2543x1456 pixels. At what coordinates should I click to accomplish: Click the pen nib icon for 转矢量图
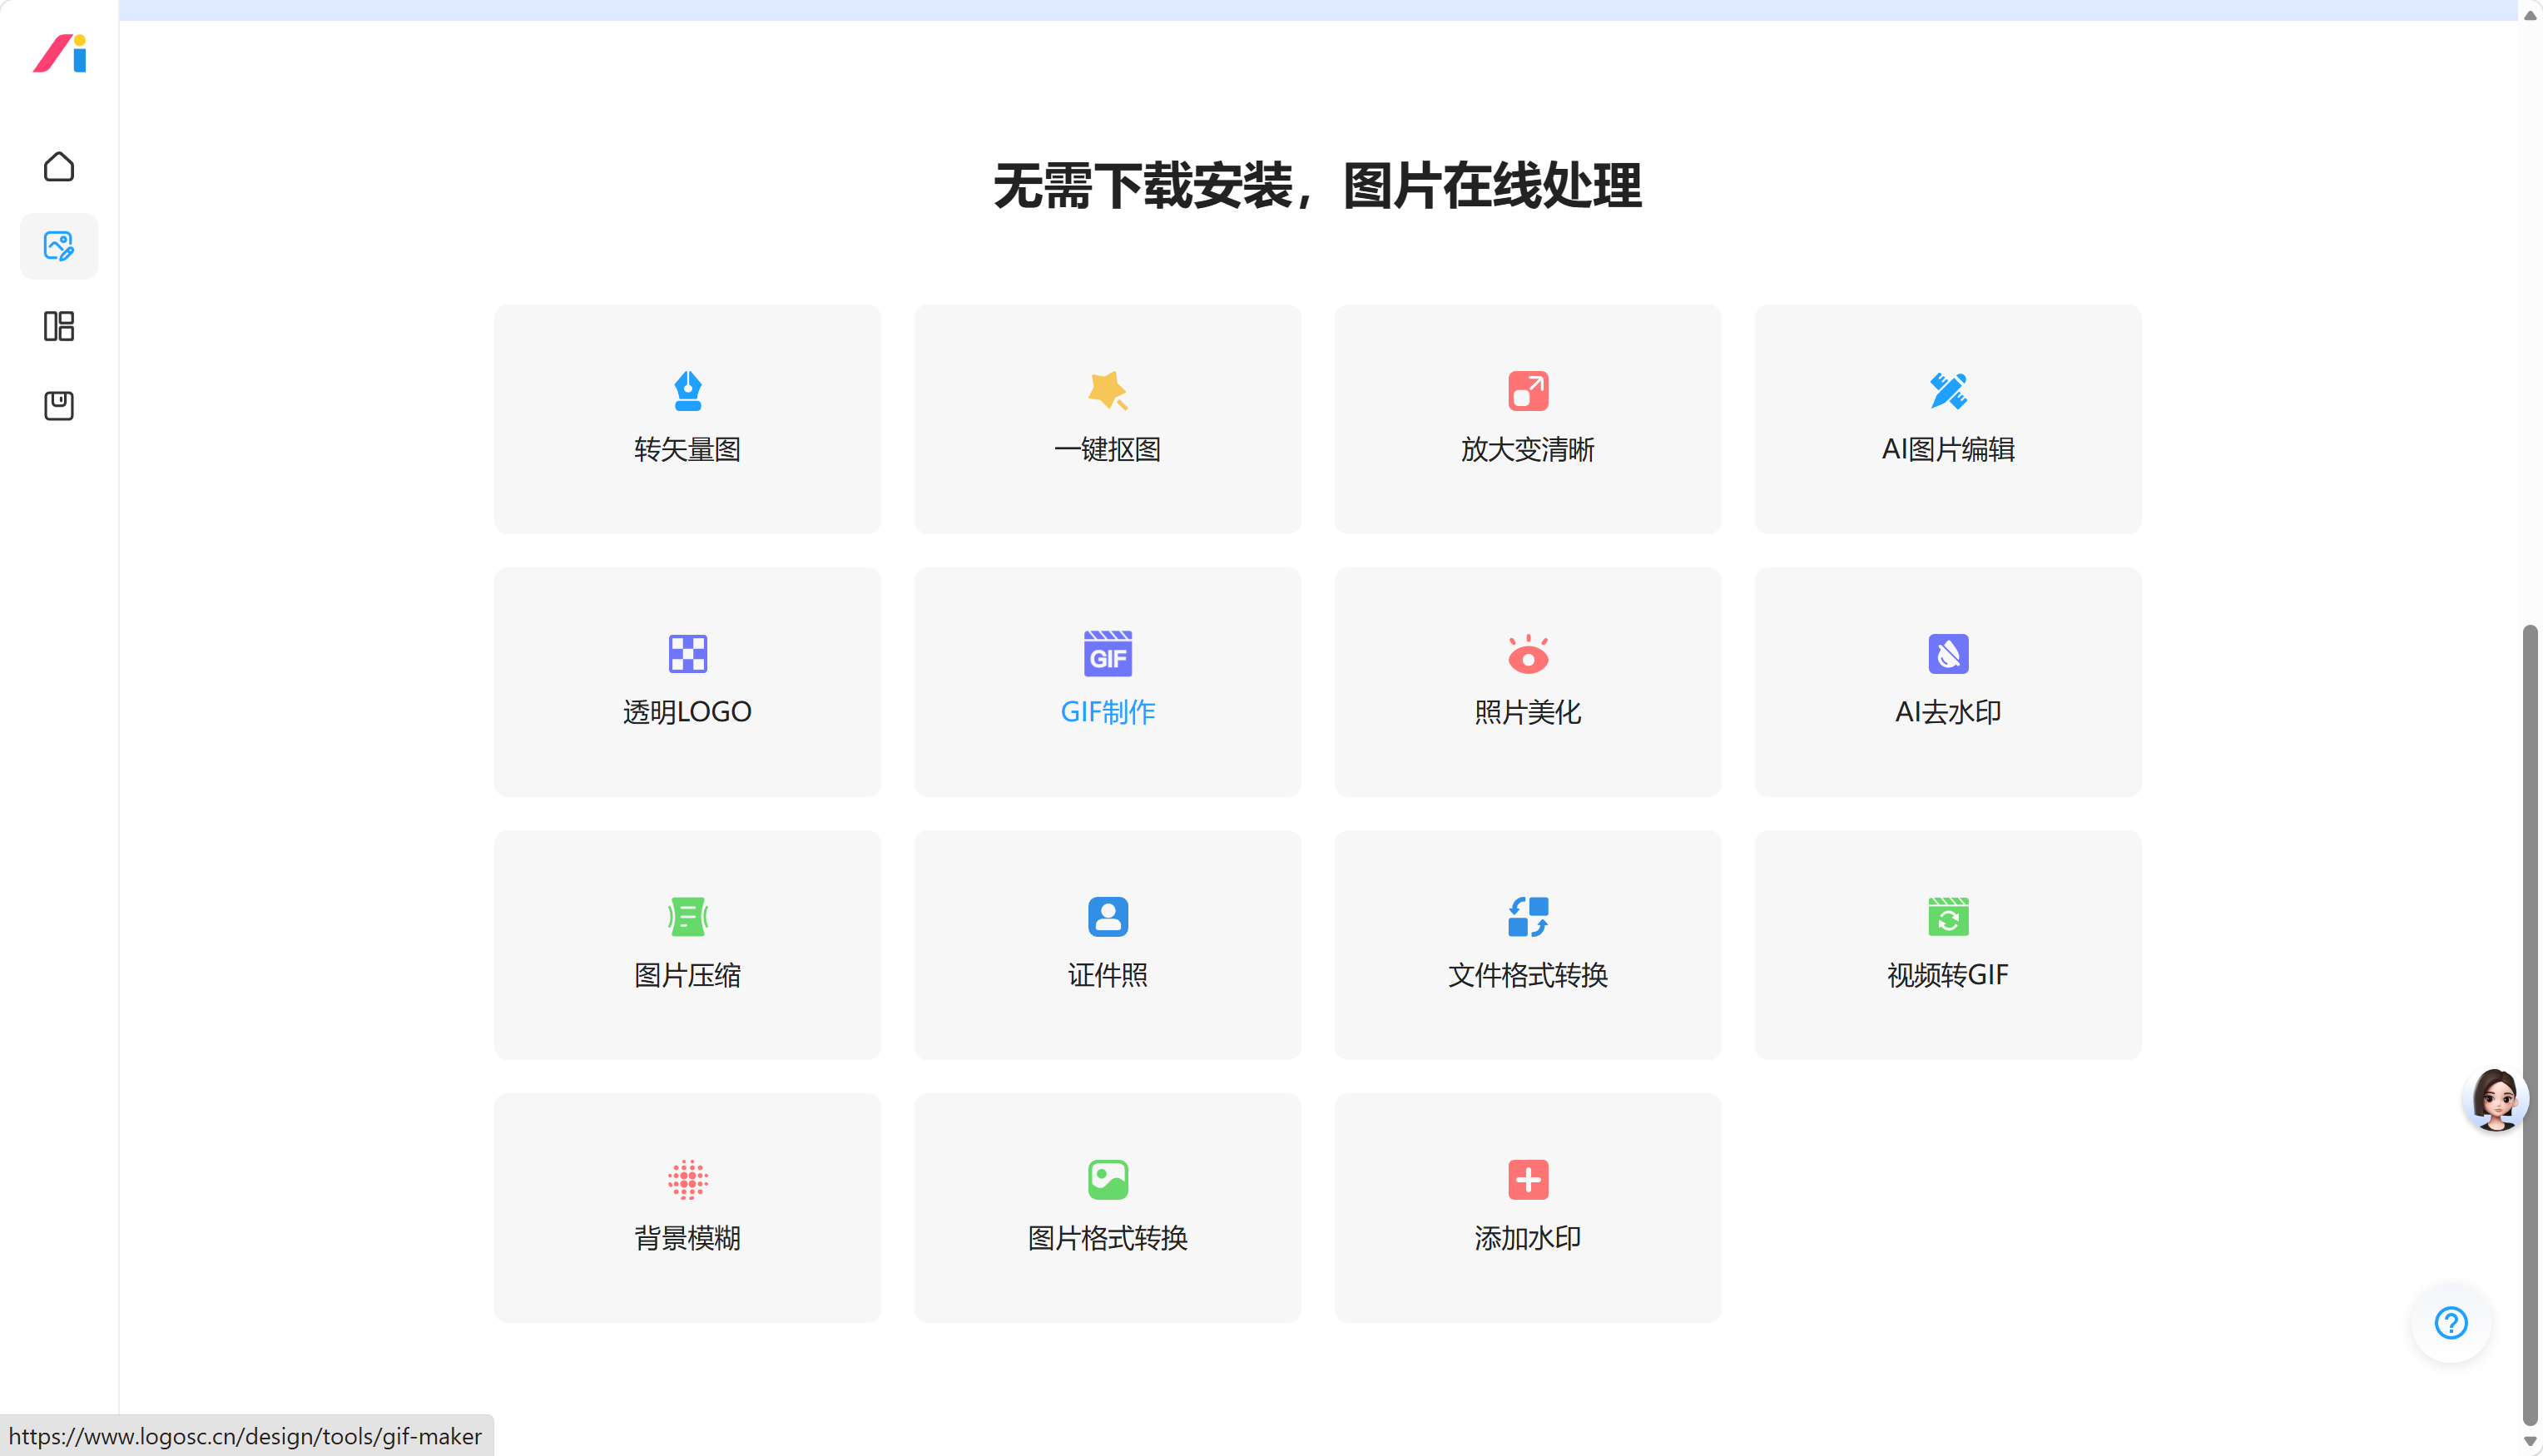coord(688,390)
